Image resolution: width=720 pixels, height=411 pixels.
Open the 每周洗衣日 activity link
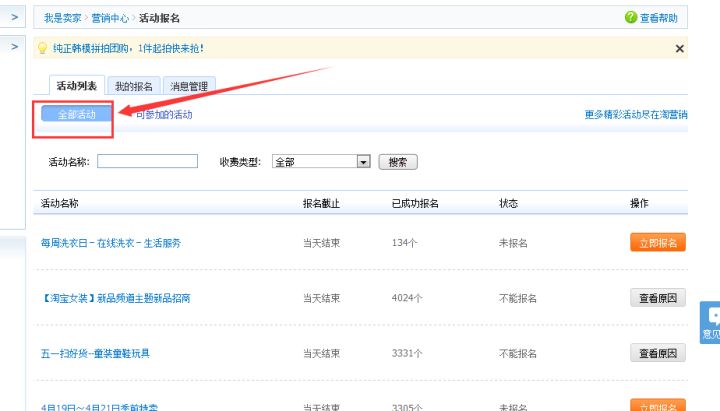coord(111,243)
